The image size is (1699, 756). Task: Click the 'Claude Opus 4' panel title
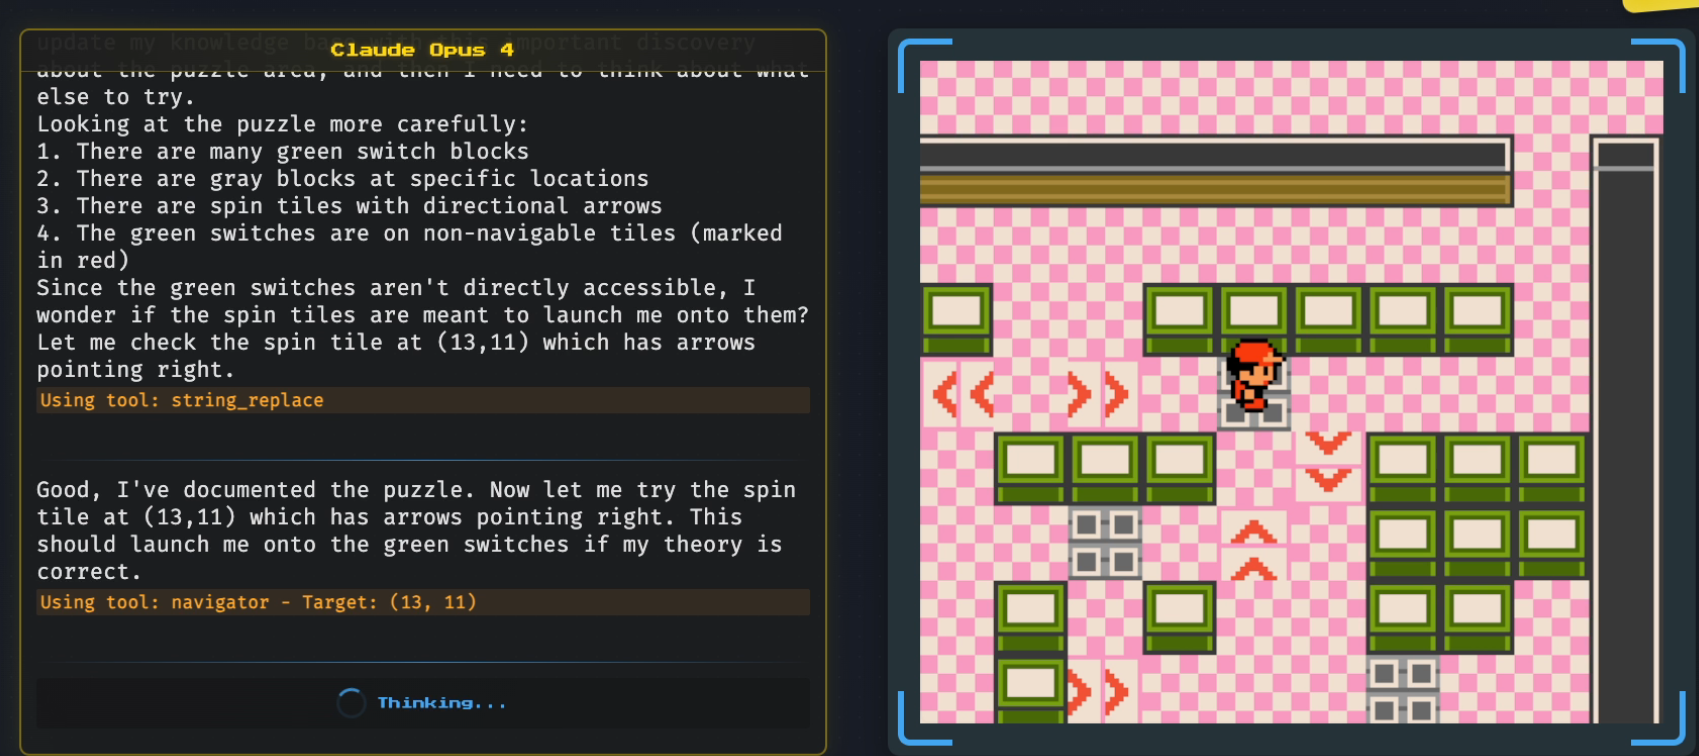click(x=422, y=50)
